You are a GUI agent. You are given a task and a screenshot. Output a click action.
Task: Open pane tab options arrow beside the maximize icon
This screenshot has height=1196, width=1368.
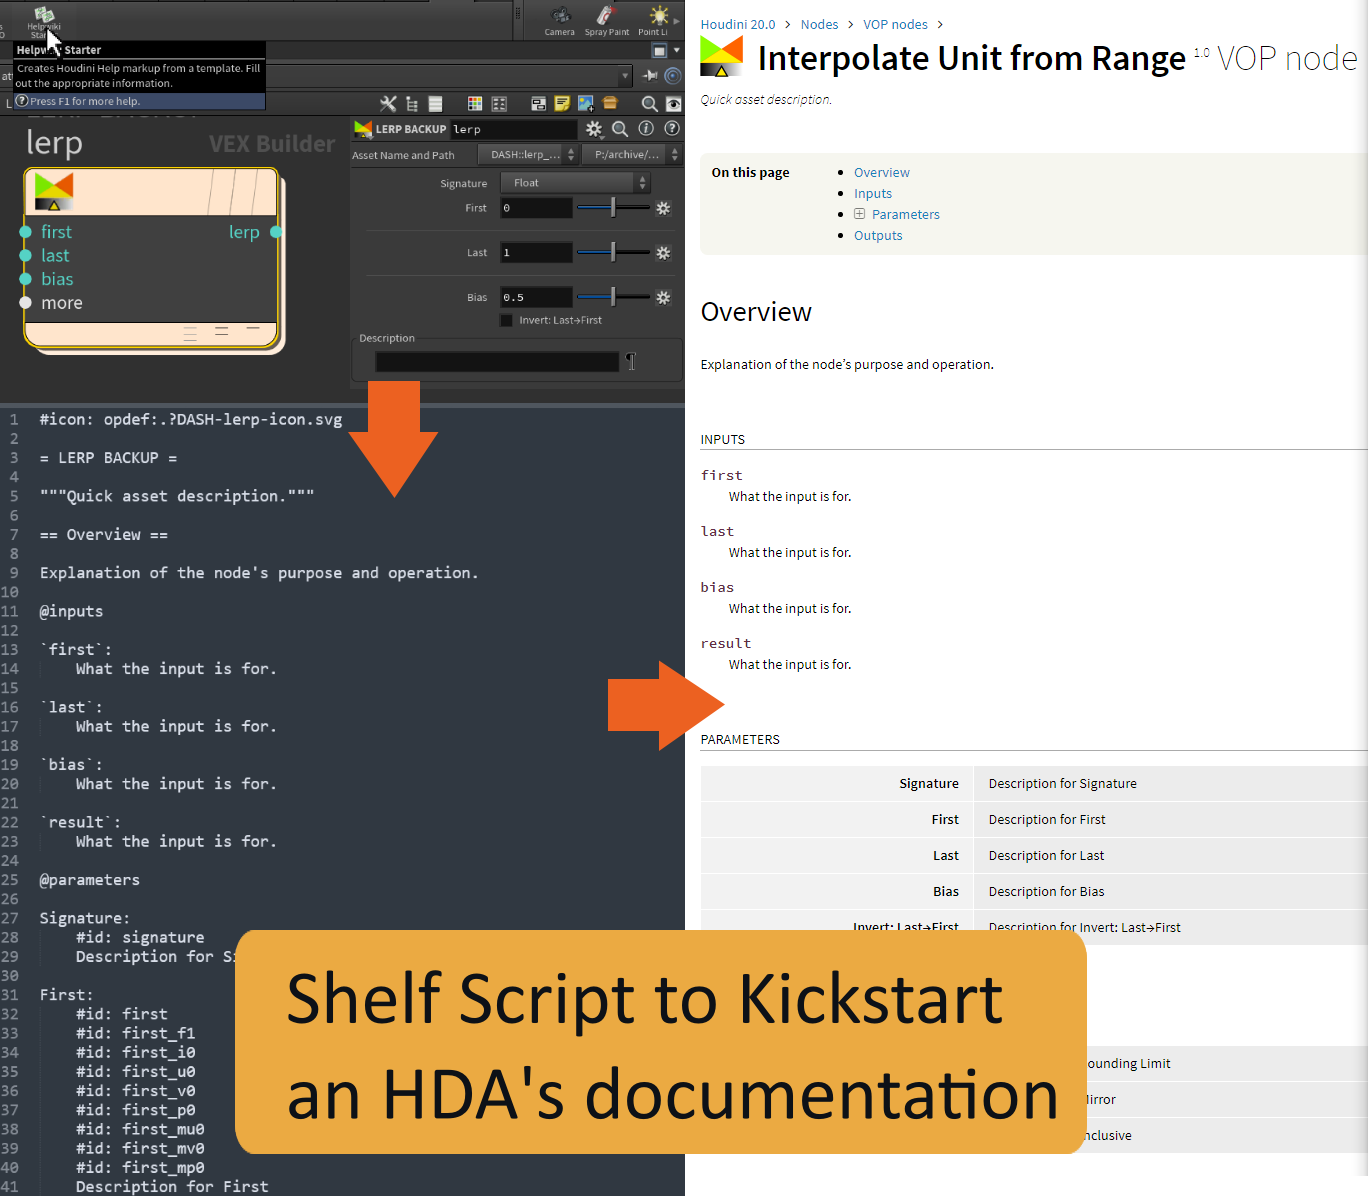pos(677,50)
